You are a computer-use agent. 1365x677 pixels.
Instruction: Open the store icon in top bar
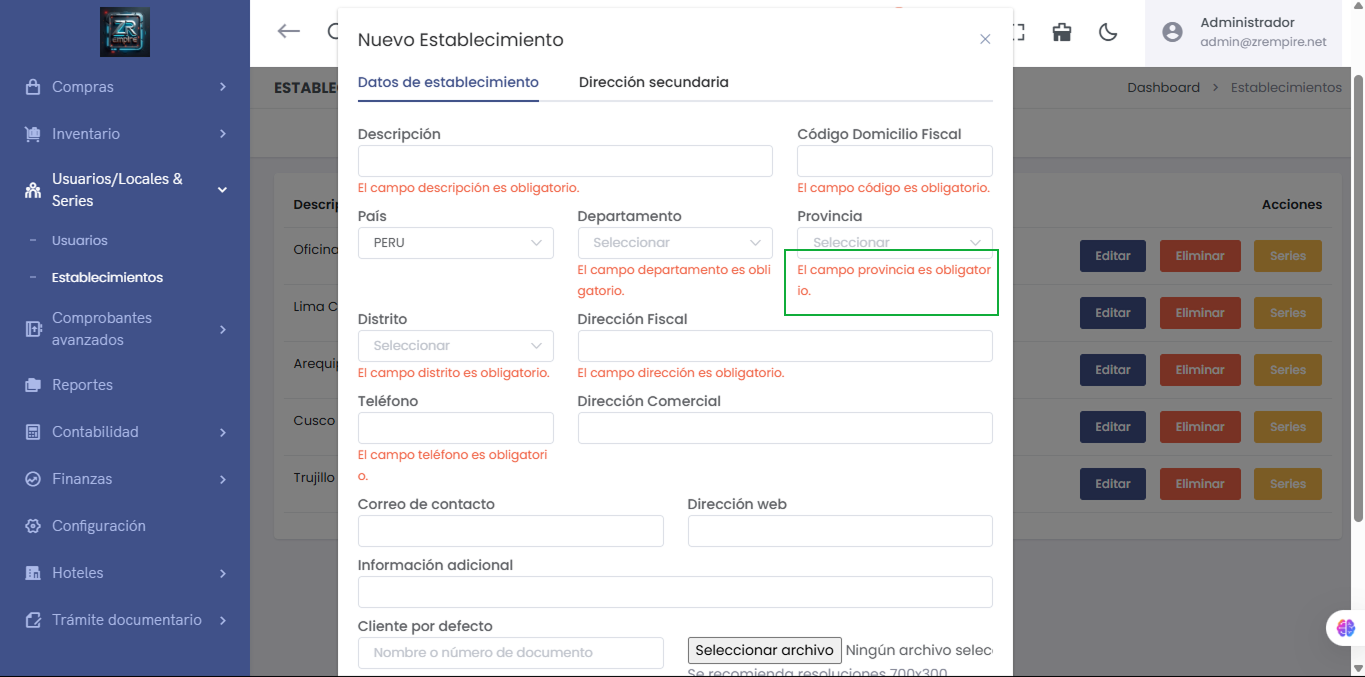[1061, 31]
